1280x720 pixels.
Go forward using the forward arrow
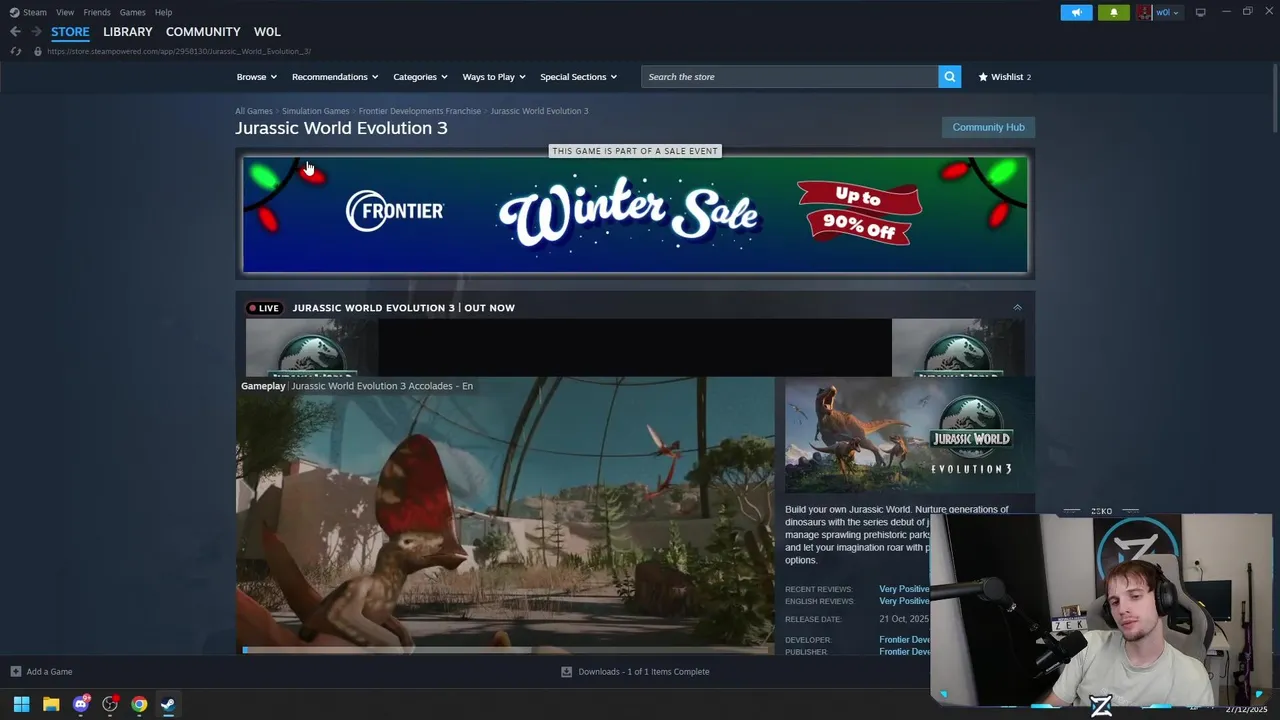pyautogui.click(x=36, y=32)
